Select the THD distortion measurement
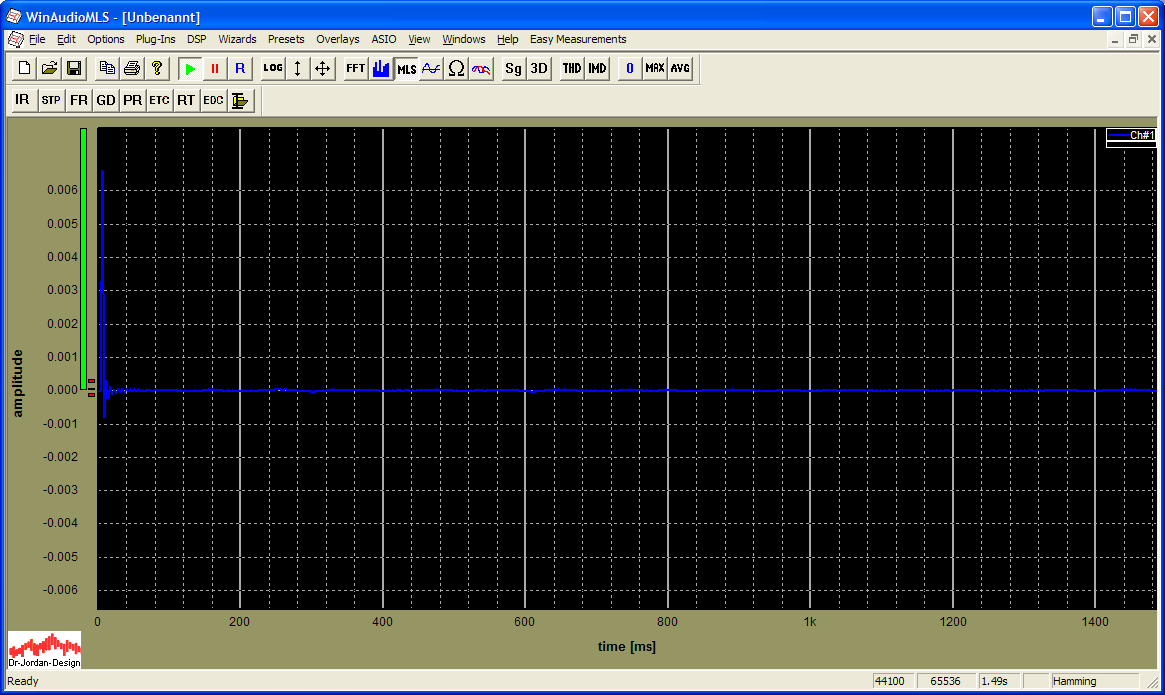Screen dimensions: 1165x695 pyautogui.click(x=571, y=69)
